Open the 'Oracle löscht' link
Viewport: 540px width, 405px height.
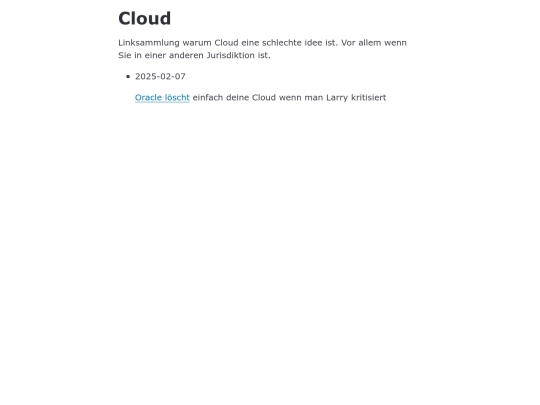[x=162, y=98]
